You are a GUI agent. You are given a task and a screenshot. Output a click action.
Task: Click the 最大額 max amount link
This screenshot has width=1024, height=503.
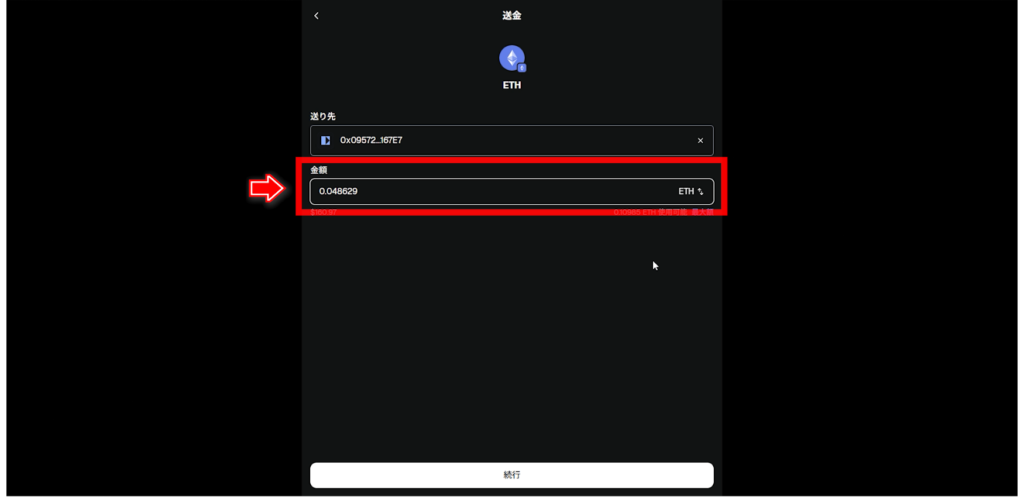[702, 212]
